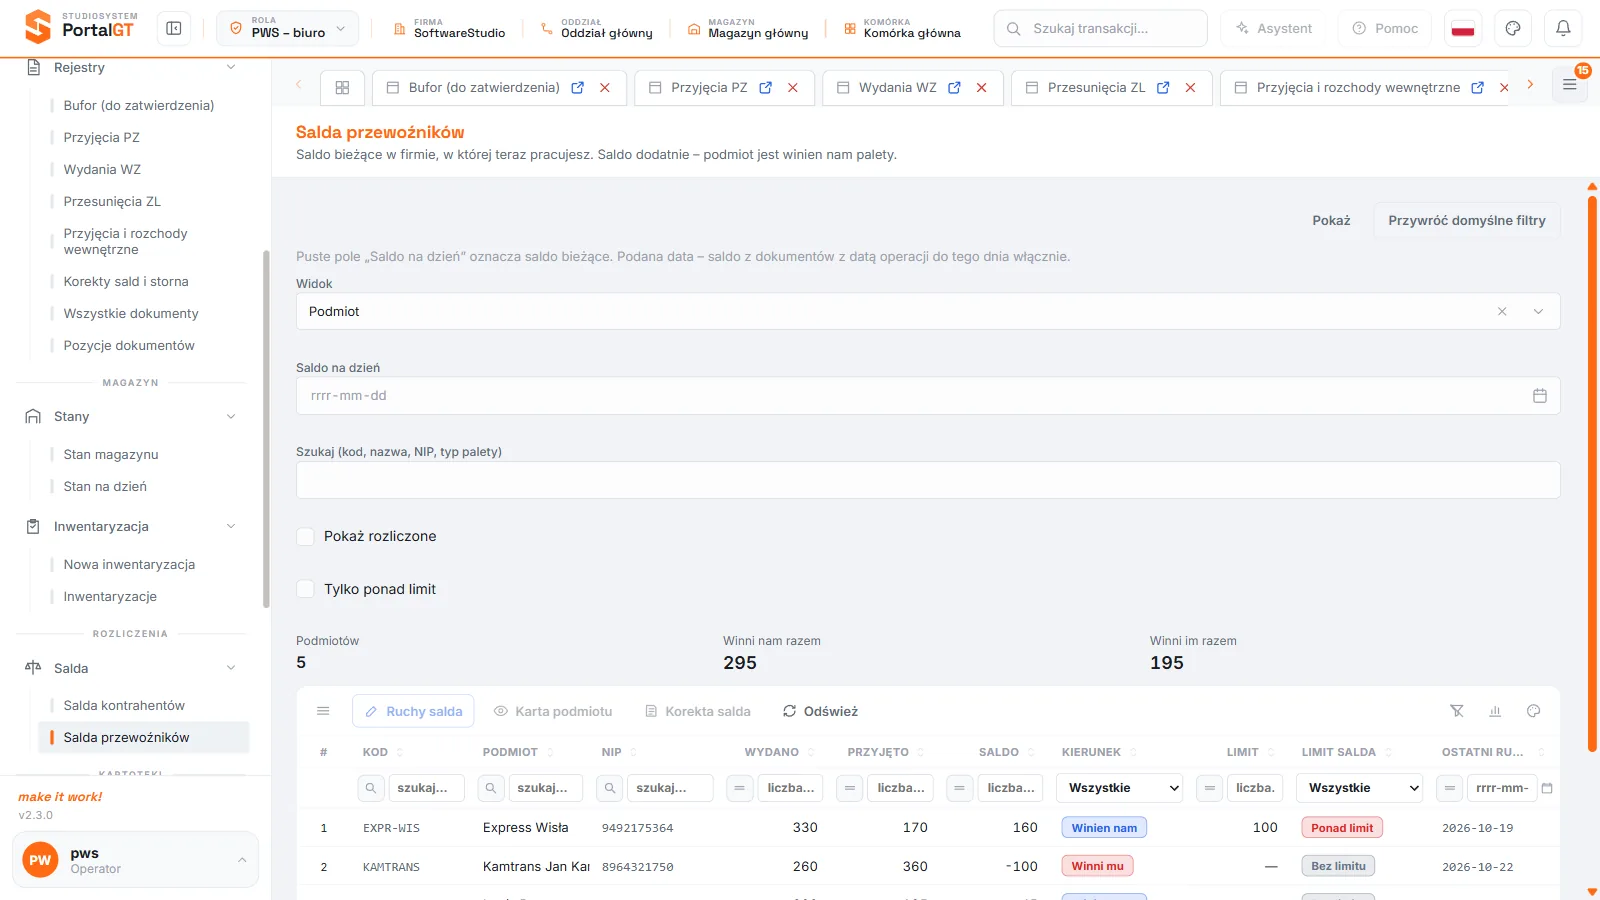
Task: Click Przywróć domyślne filtry
Action: click(1467, 221)
